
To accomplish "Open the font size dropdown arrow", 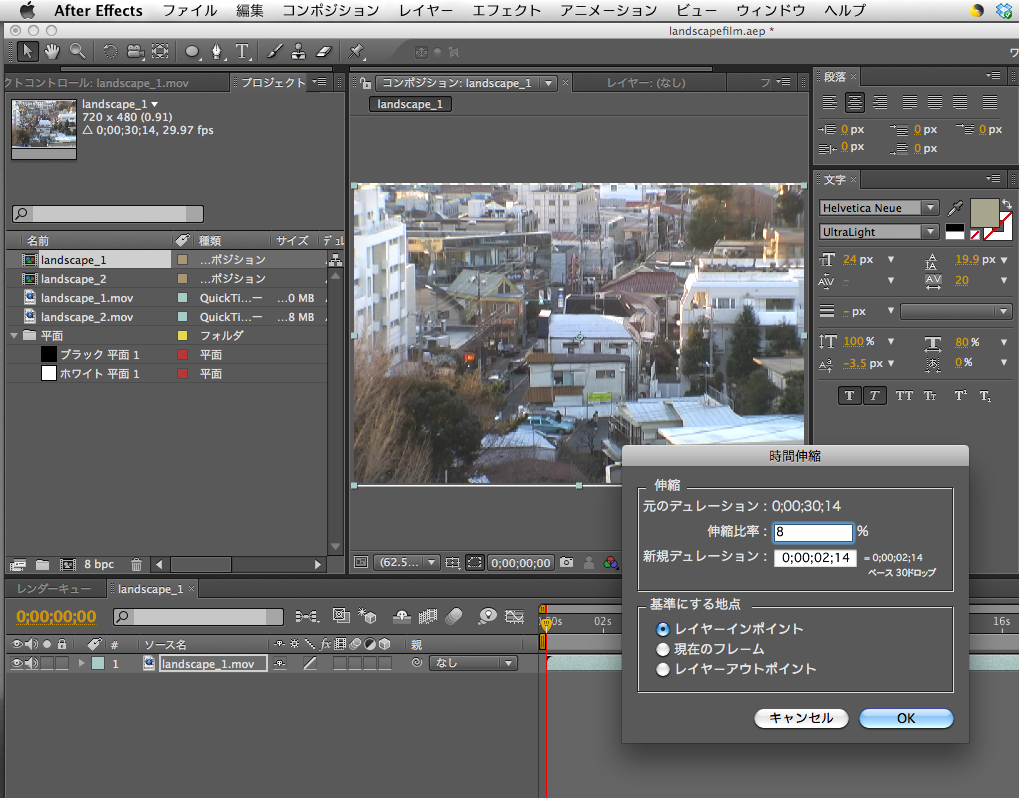I will (x=891, y=259).
